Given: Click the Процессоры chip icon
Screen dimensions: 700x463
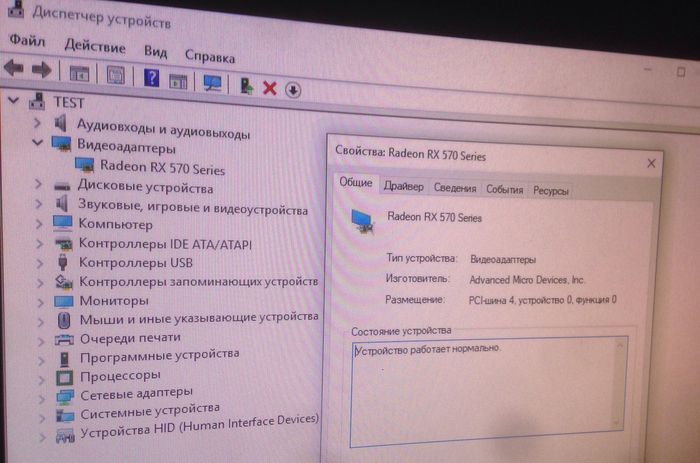Looking at the screenshot, I should (x=64, y=378).
